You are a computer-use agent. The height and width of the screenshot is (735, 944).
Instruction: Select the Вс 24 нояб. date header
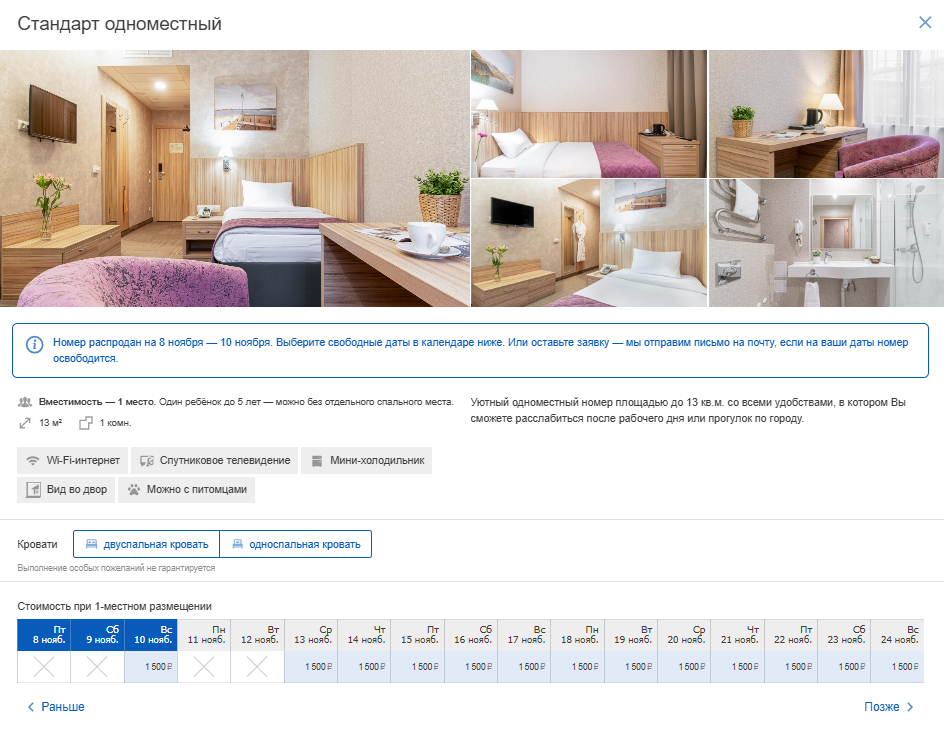(898, 635)
